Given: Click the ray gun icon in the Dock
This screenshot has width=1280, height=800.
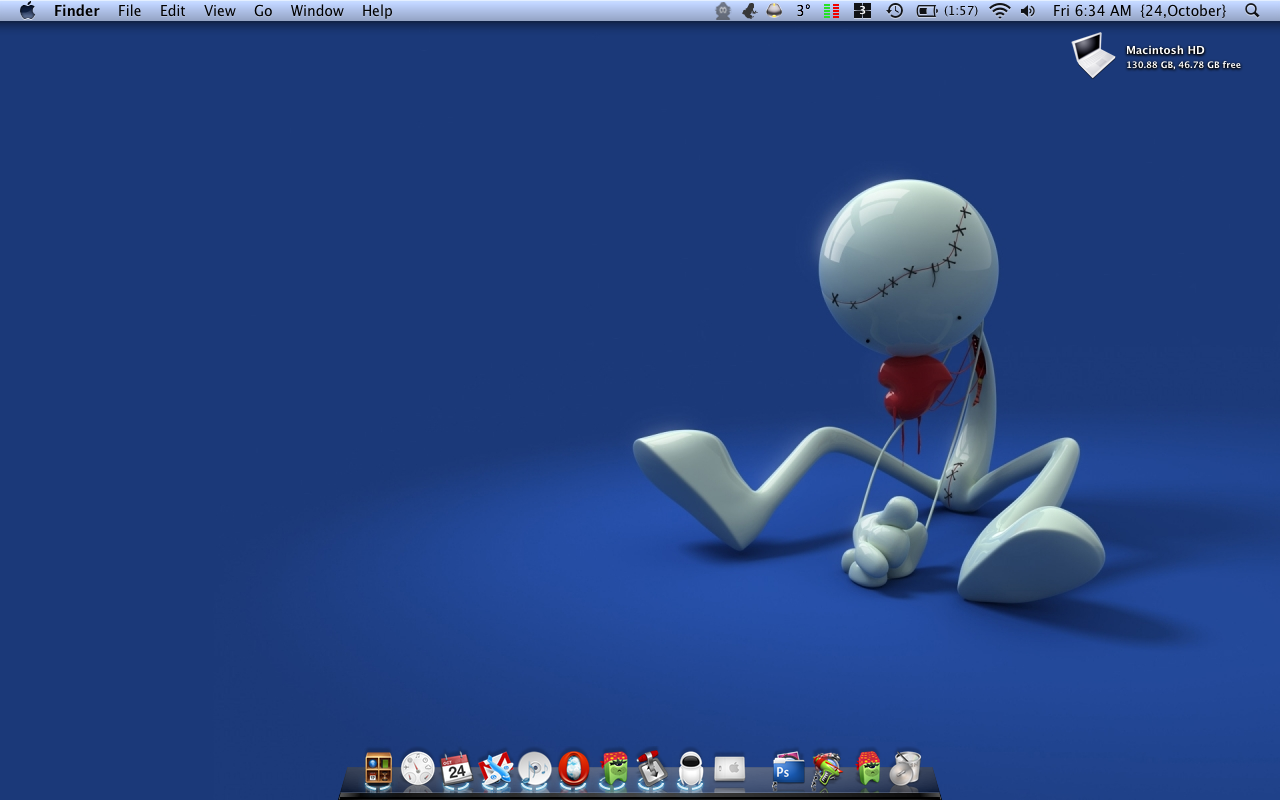Looking at the screenshot, I should point(827,769).
